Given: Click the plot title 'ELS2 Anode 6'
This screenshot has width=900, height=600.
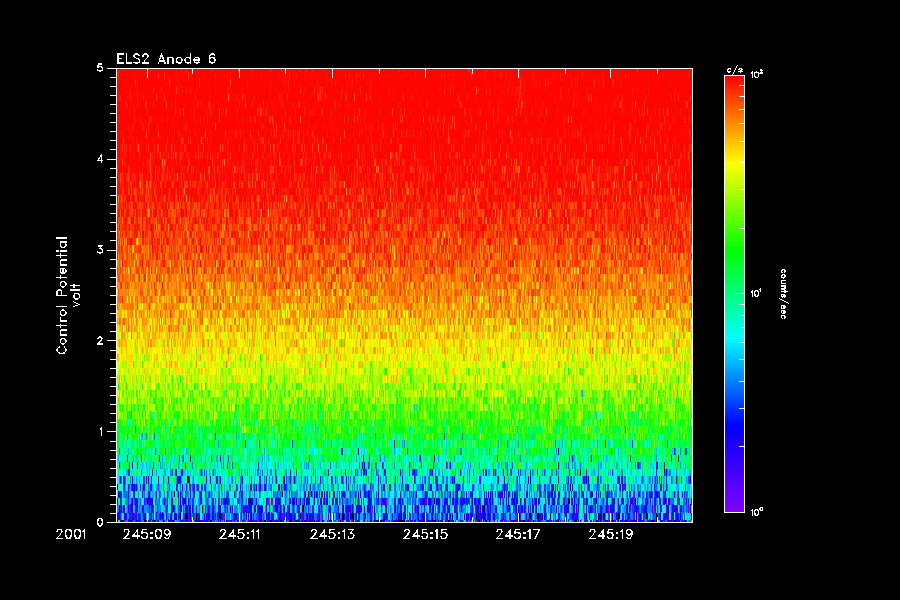Looking at the screenshot, I should coord(166,59).
